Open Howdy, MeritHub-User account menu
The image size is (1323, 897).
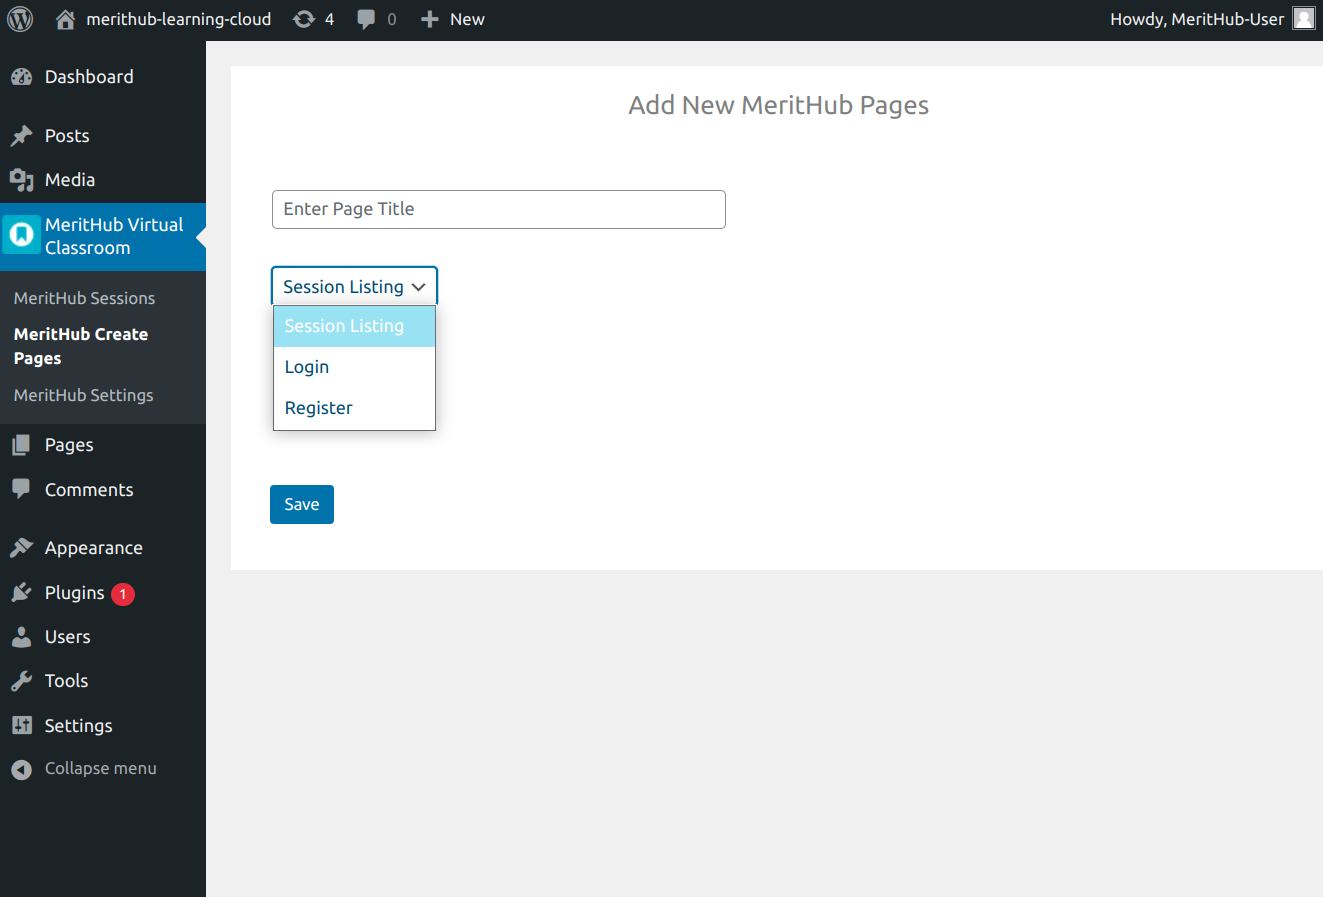point(1197,19)
